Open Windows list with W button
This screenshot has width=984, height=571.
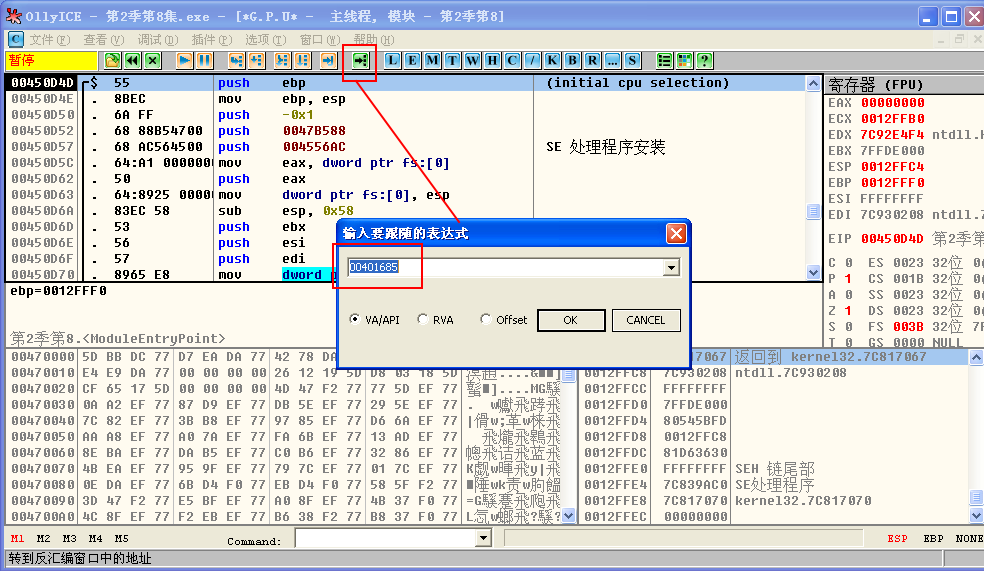pyautogui.click(x=473, y=61)
